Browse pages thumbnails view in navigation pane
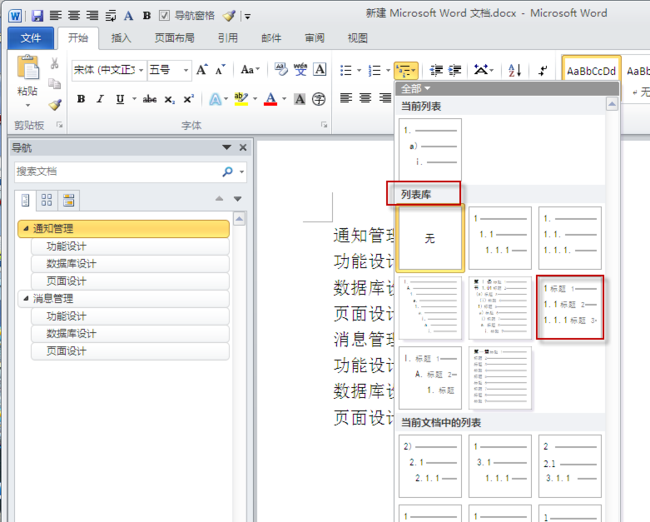Screen dimensions: 650x522 click(47, 200)
